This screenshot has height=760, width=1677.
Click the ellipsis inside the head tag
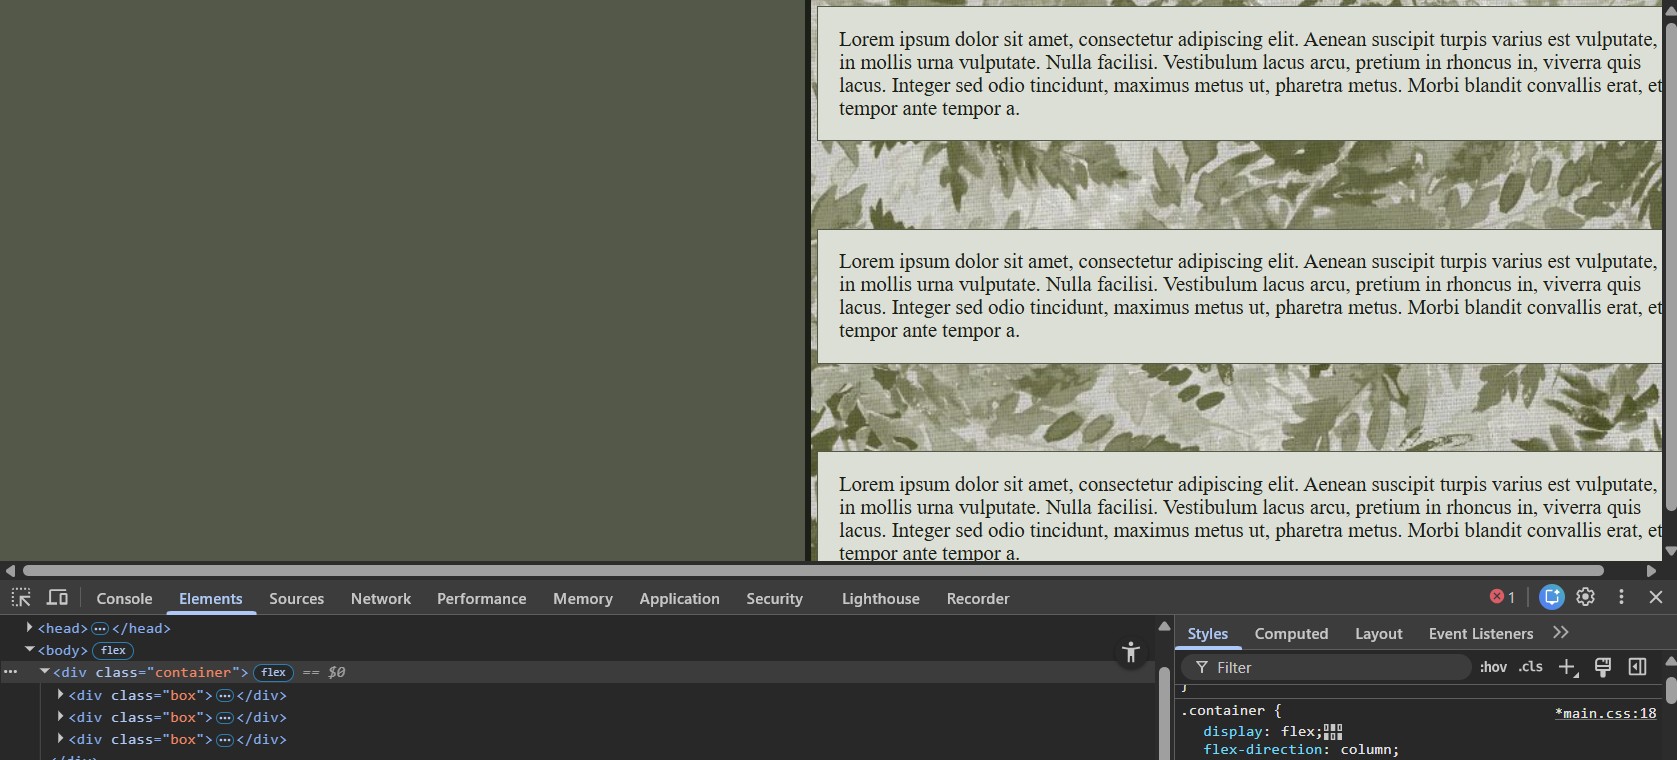pos(100,629)
